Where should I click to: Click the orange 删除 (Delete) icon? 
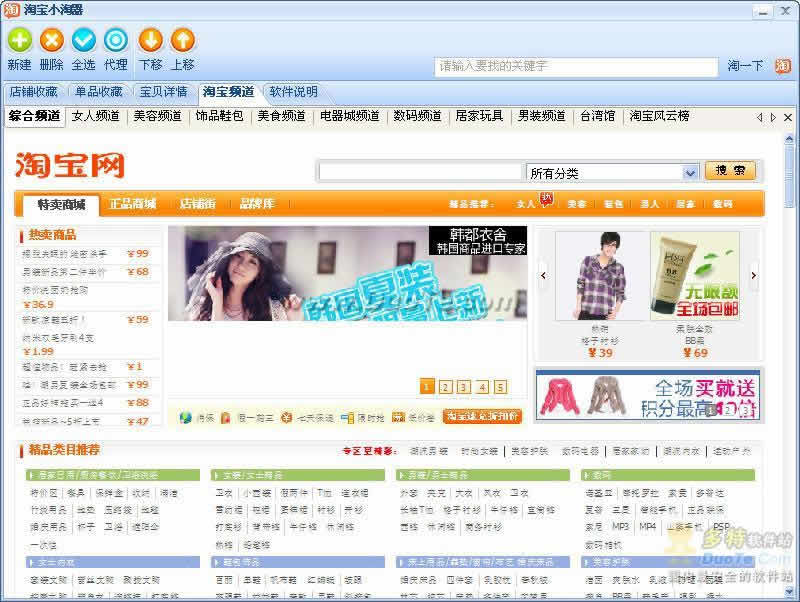click(x=51, y=41)
